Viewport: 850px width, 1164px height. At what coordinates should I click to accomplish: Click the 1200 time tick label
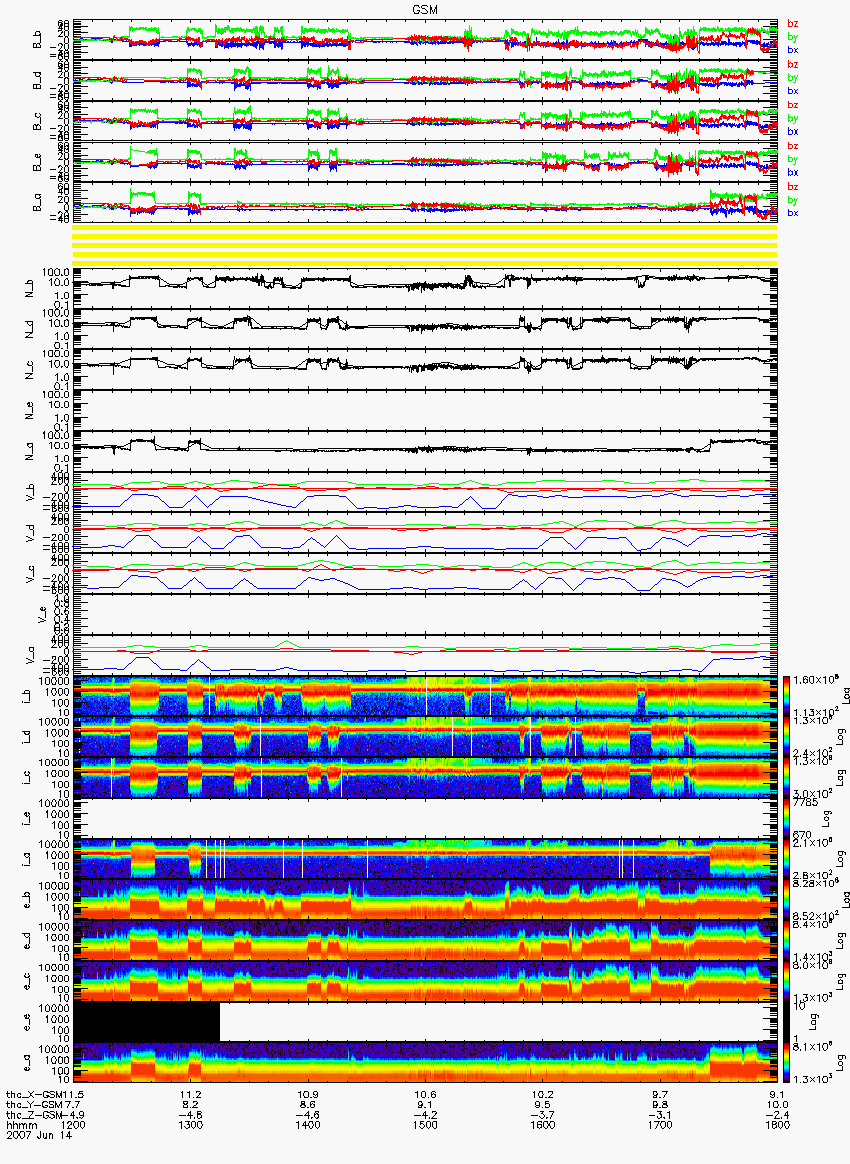tap(73, 1125)
